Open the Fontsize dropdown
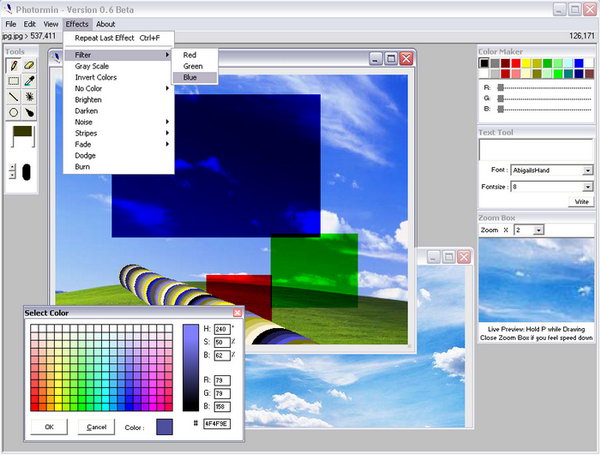This screenshot has width=600, height=455. [588, 187]
